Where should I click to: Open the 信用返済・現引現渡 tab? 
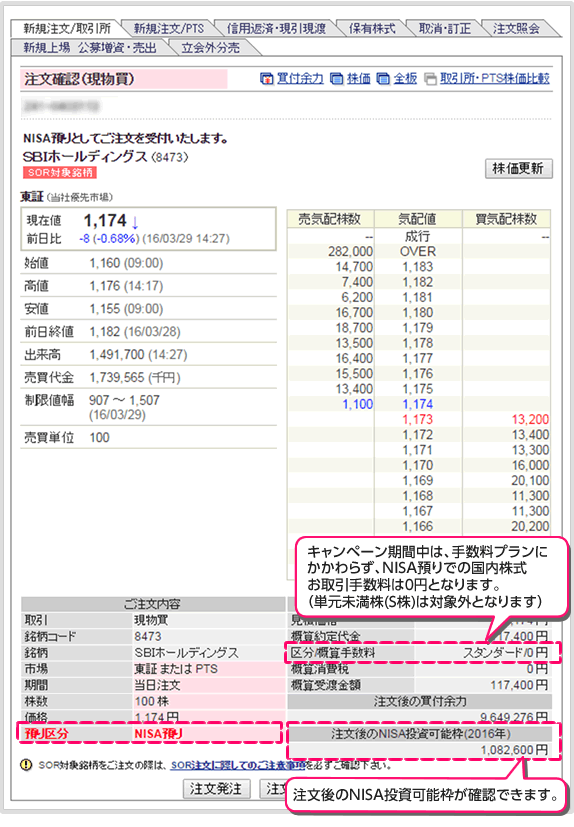tap(276, 28)
